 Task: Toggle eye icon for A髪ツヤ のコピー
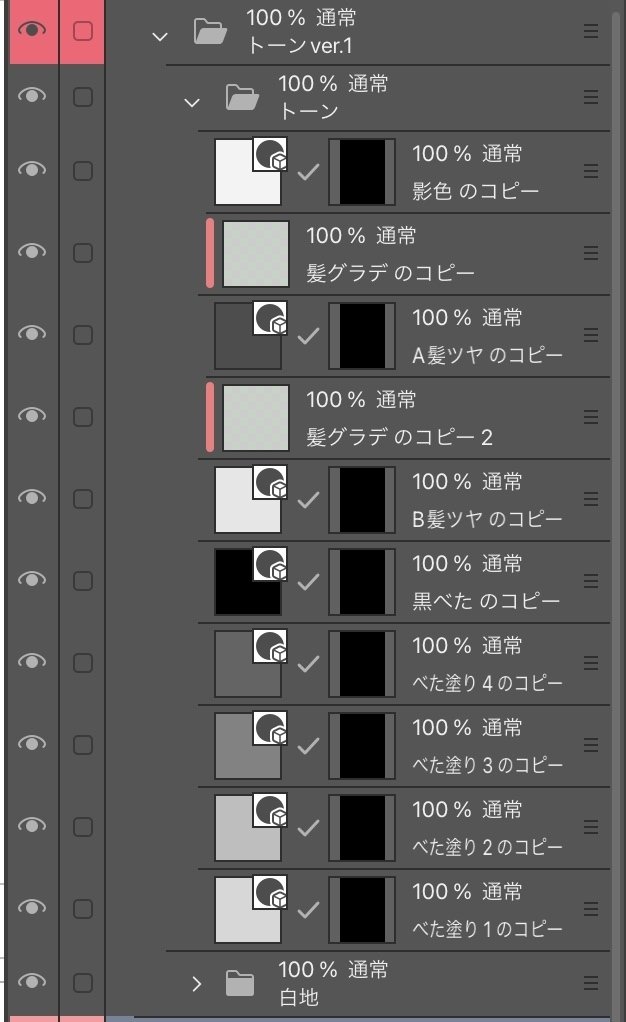(31, 334)
